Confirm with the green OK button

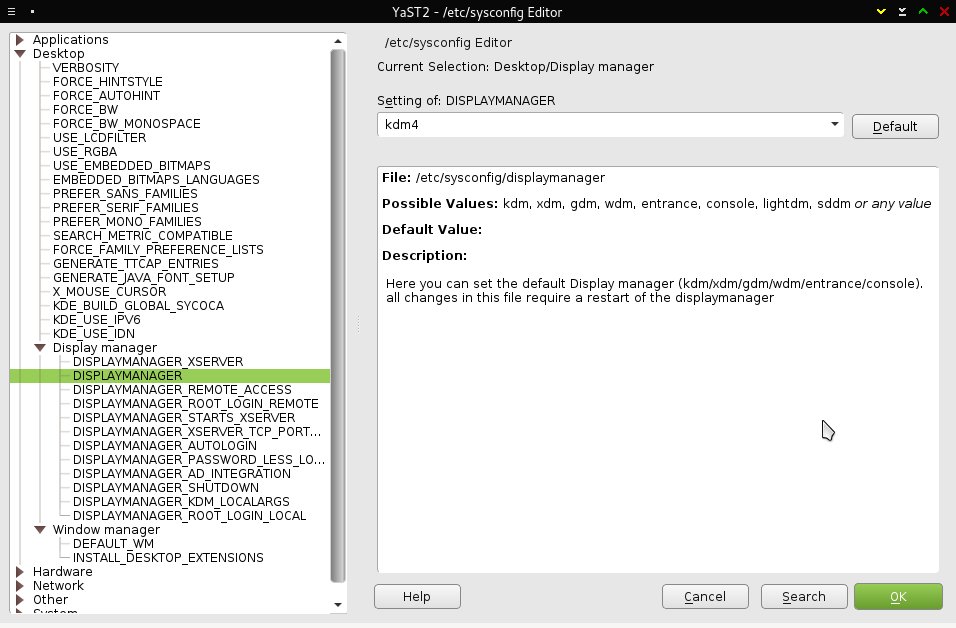tap(898, 596)
